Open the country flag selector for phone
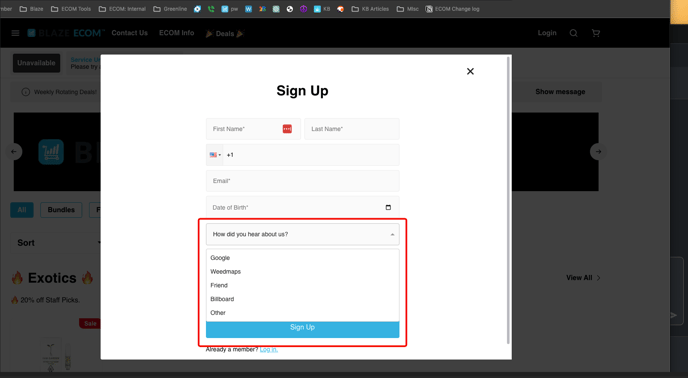688x378 pixels. (215, 155)
